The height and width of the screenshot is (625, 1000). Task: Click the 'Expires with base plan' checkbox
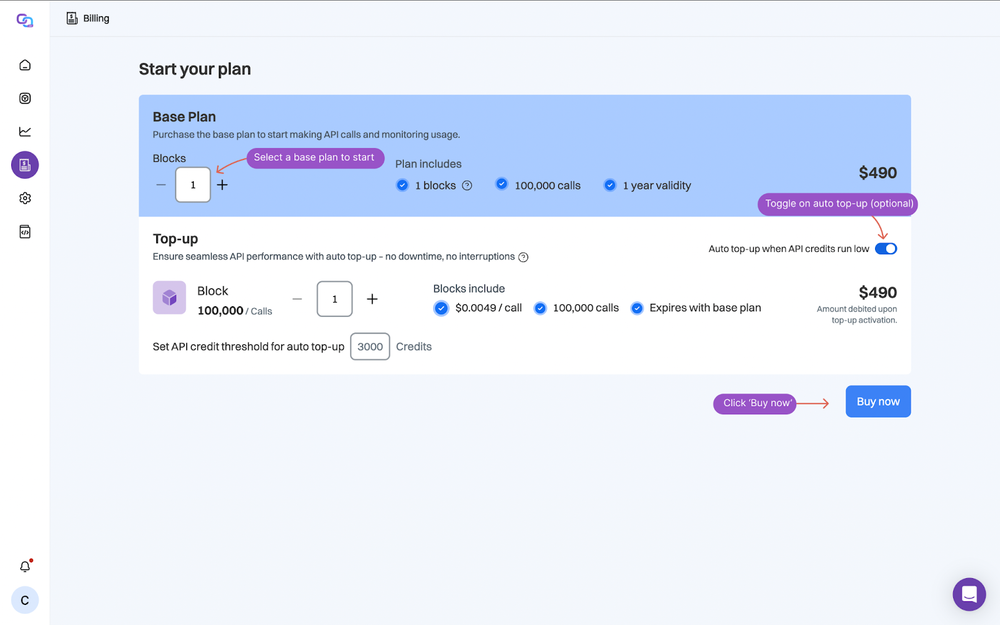(637, 308)
